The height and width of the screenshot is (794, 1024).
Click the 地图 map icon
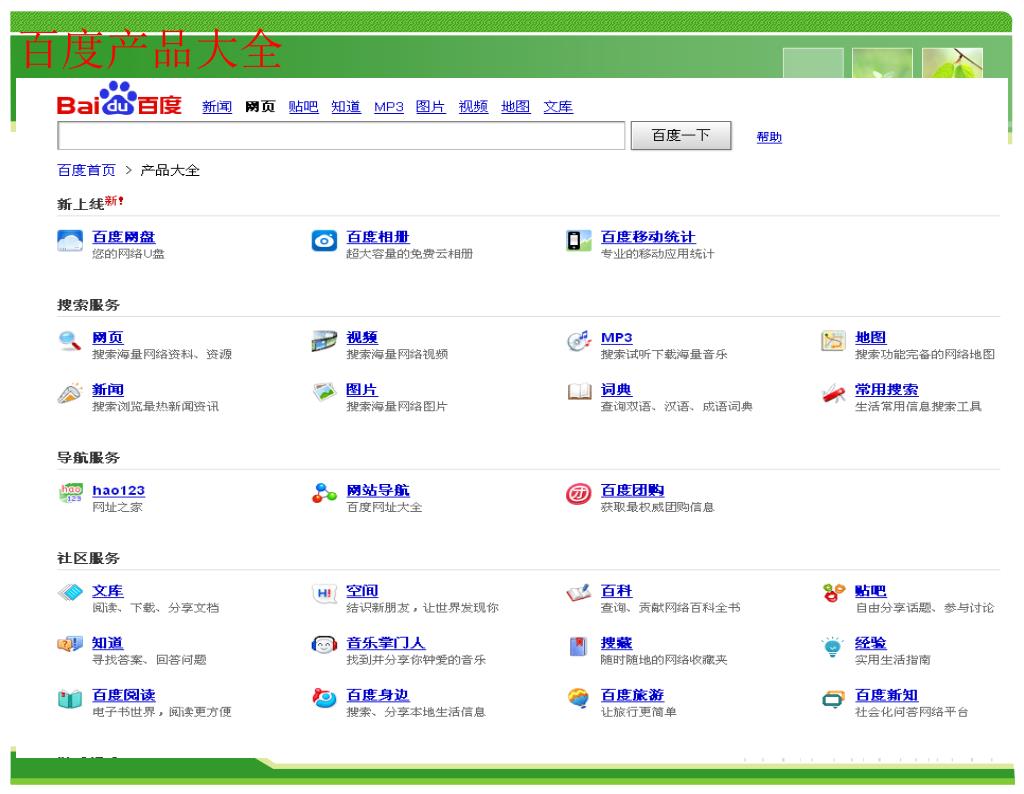click(x=833, y=341)
